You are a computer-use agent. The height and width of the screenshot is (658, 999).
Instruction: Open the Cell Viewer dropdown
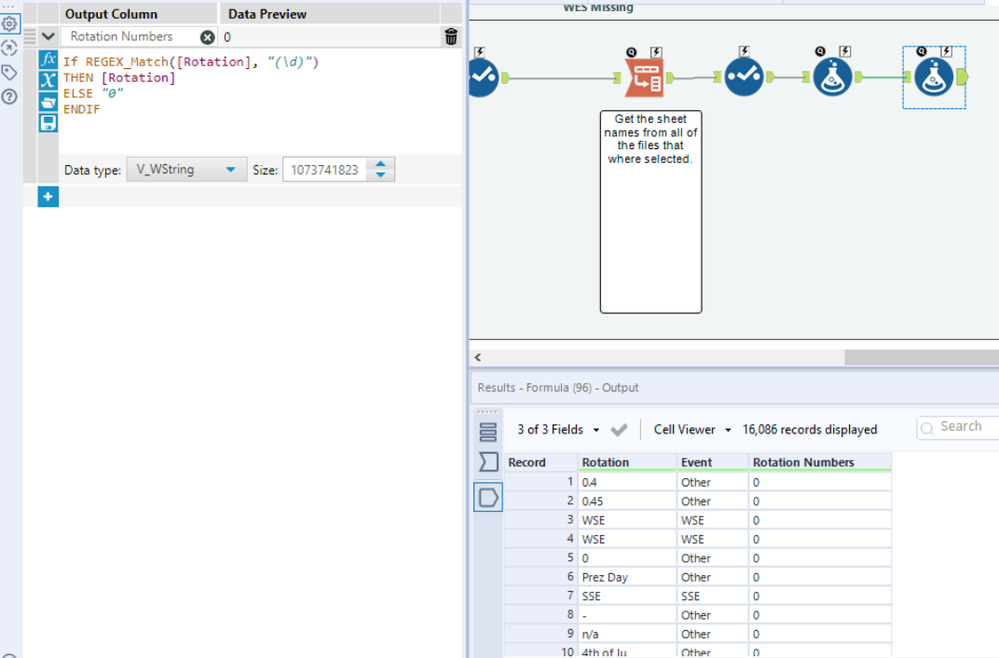pyautogui.click(x=693, y=430)
